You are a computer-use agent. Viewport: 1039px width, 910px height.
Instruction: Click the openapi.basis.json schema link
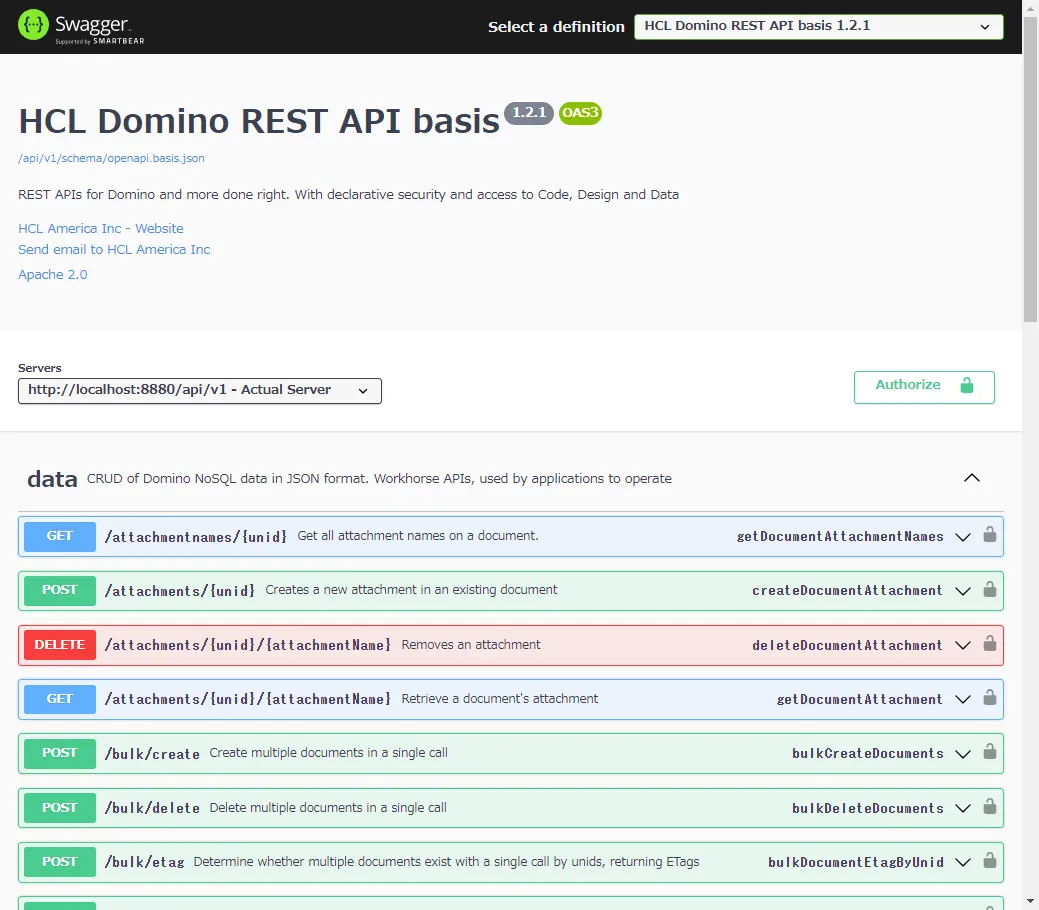click(x=110, y=158)
